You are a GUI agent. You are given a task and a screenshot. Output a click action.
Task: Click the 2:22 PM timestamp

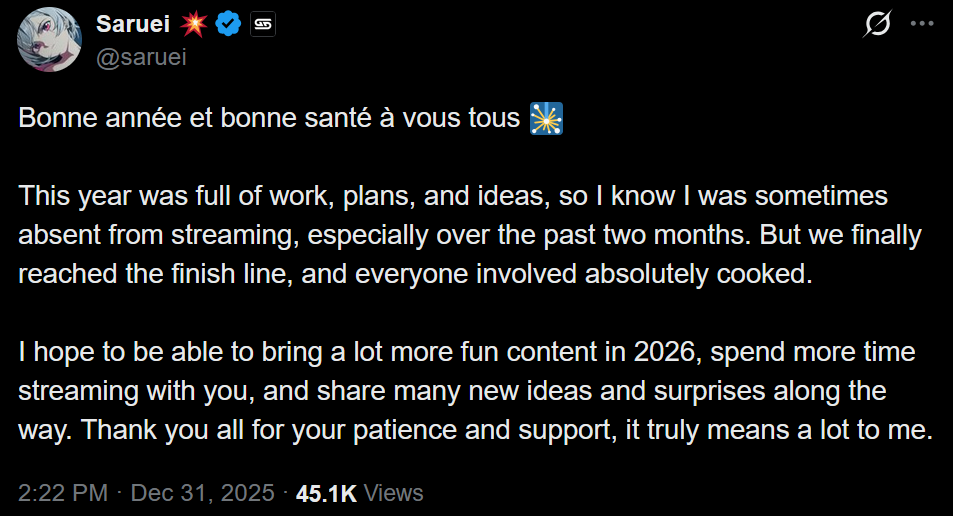tap(63, 493)
